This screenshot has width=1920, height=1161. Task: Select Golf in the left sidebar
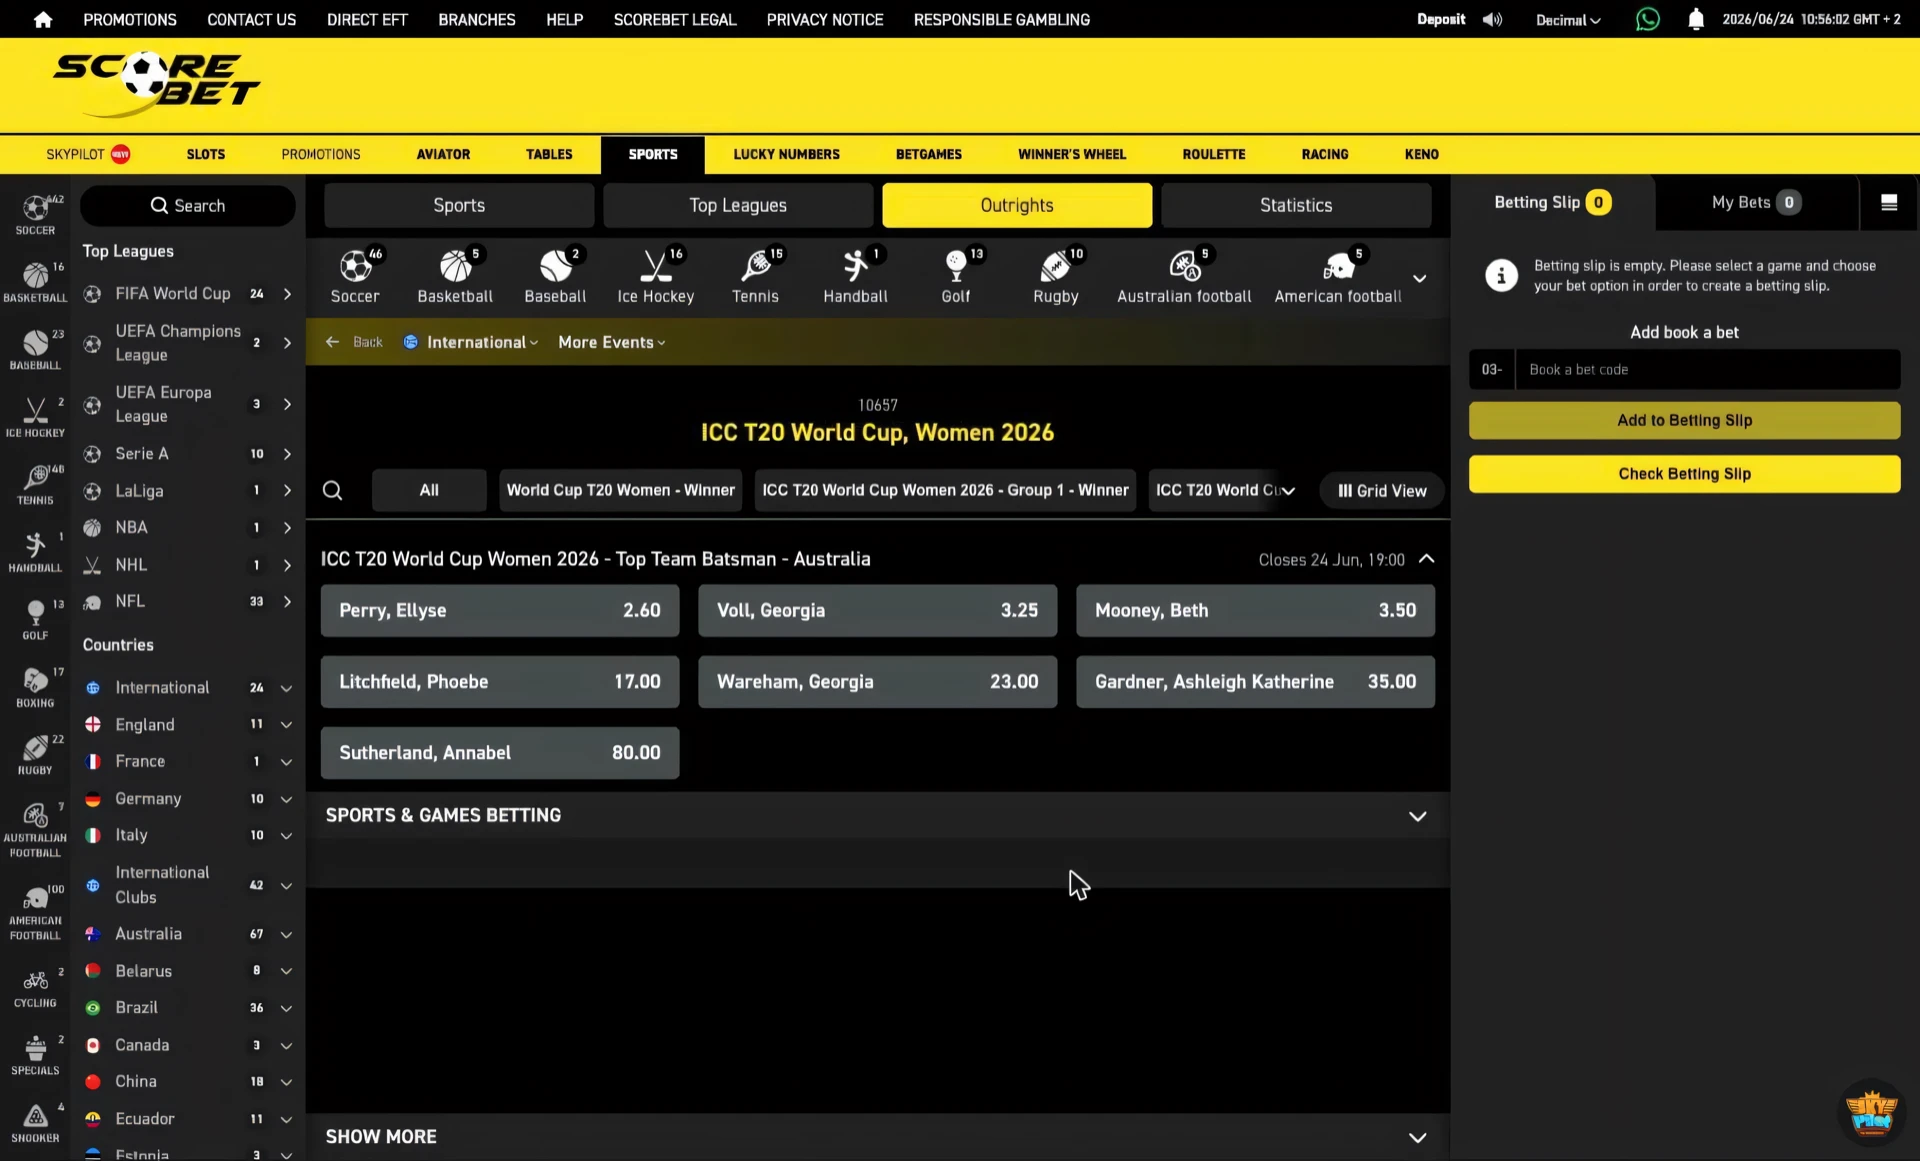35,619
